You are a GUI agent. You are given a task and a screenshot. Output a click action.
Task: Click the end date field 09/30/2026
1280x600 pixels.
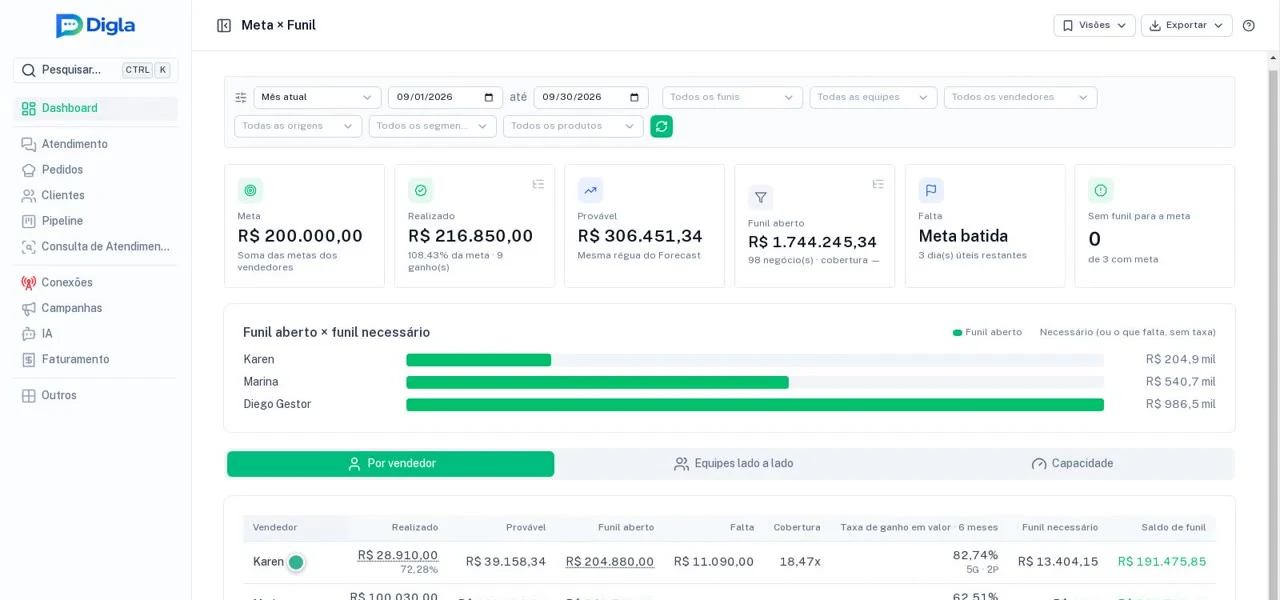[x=591, y=97]
